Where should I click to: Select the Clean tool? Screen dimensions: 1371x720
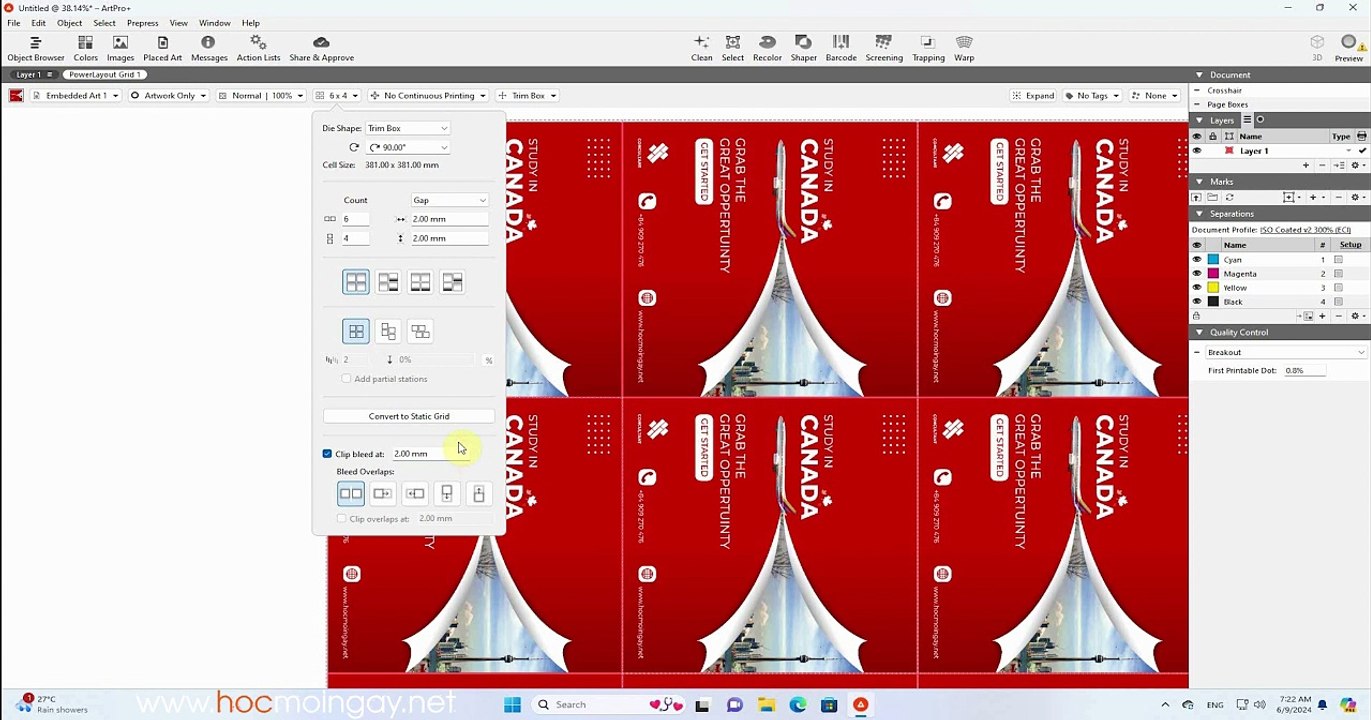pyautogui.click(x=702, y=48)
